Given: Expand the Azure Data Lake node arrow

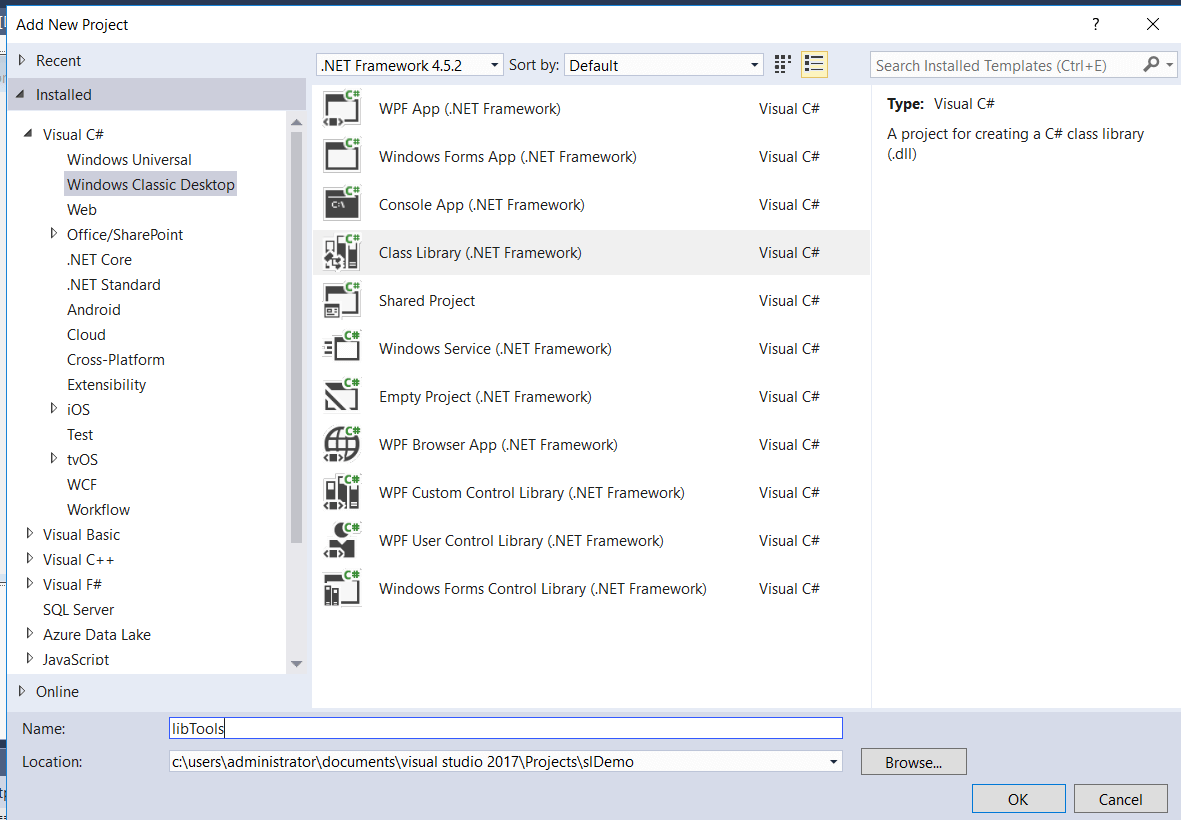Looking at the screenshot, I should click(29, 633).
